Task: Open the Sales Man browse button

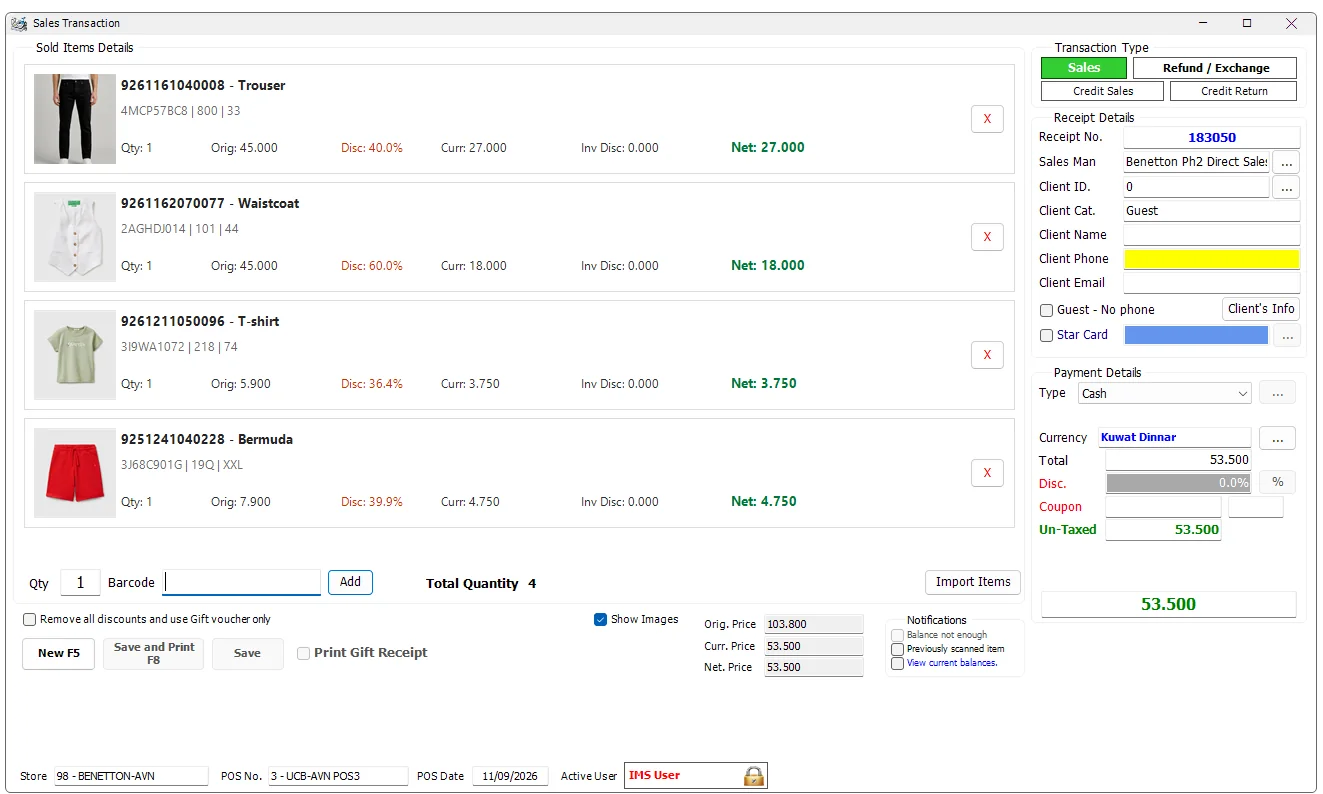Action: (1286, 162)
